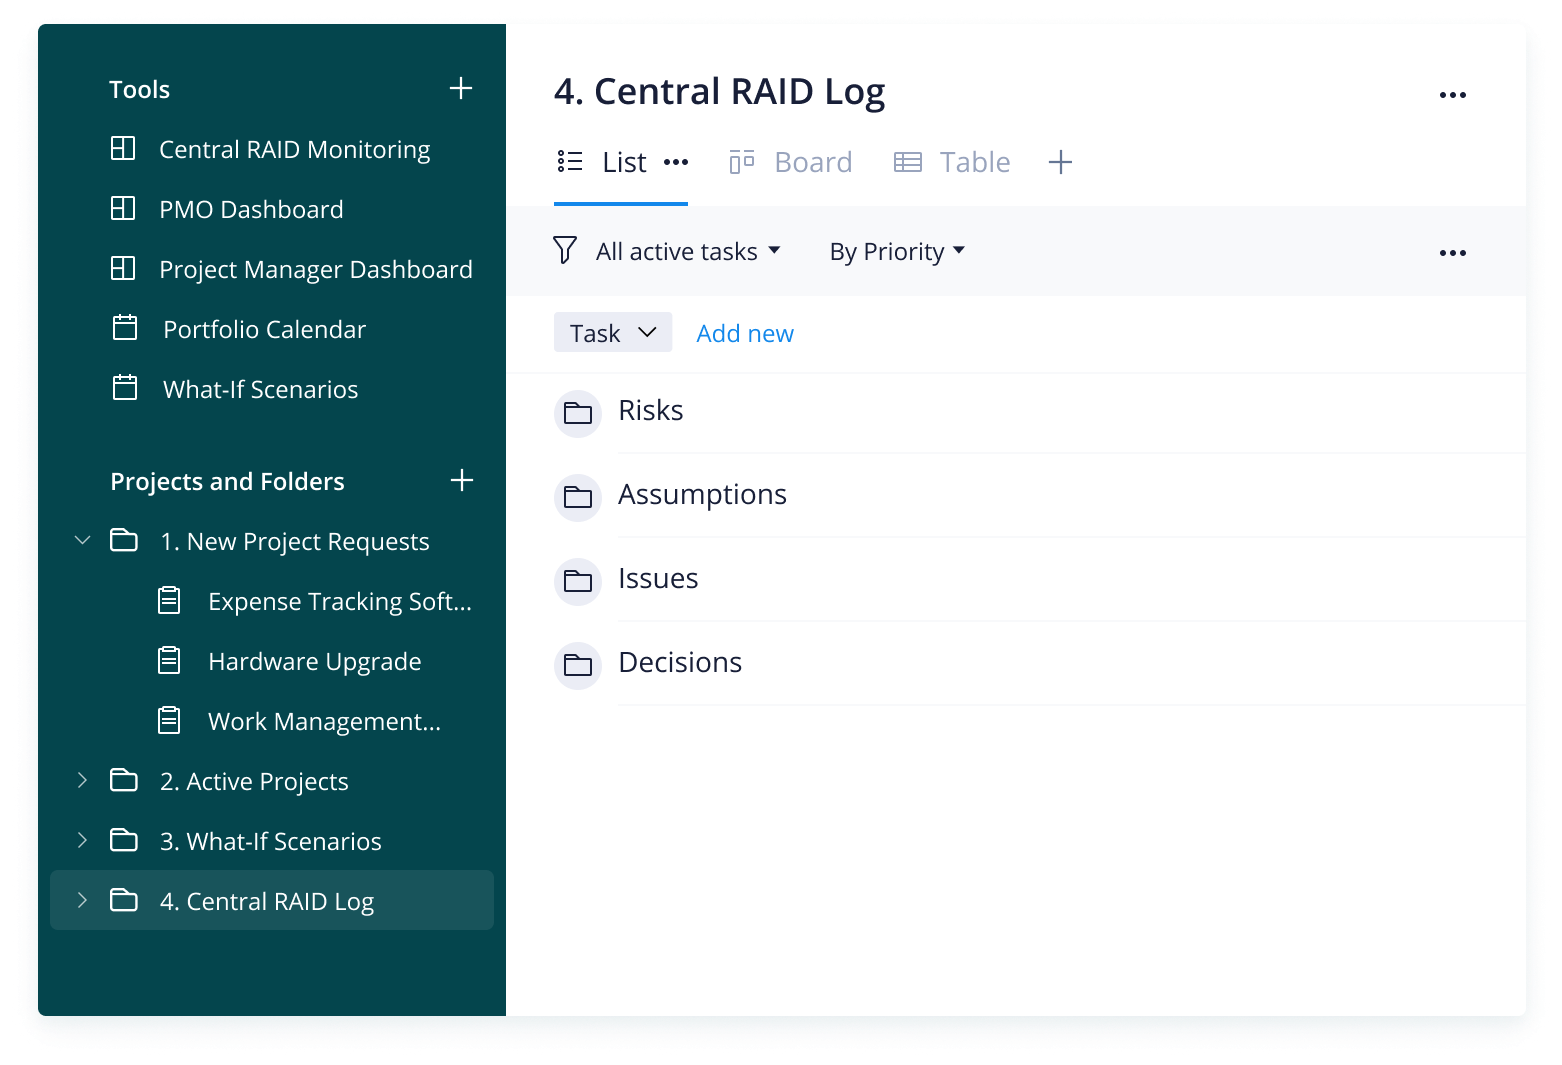Viewport: 1562px width, 1065px height.
Task: Click the Issues folder icon
Action: point(578,581)
